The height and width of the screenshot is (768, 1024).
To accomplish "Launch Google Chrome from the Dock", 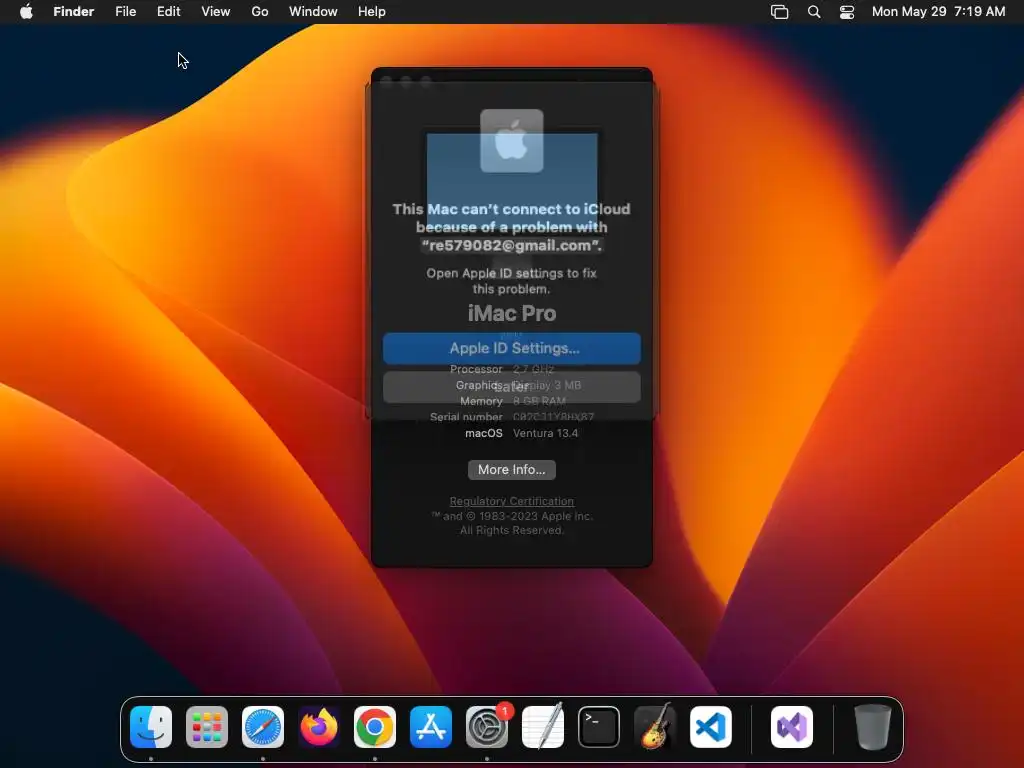I will point(375,727).
